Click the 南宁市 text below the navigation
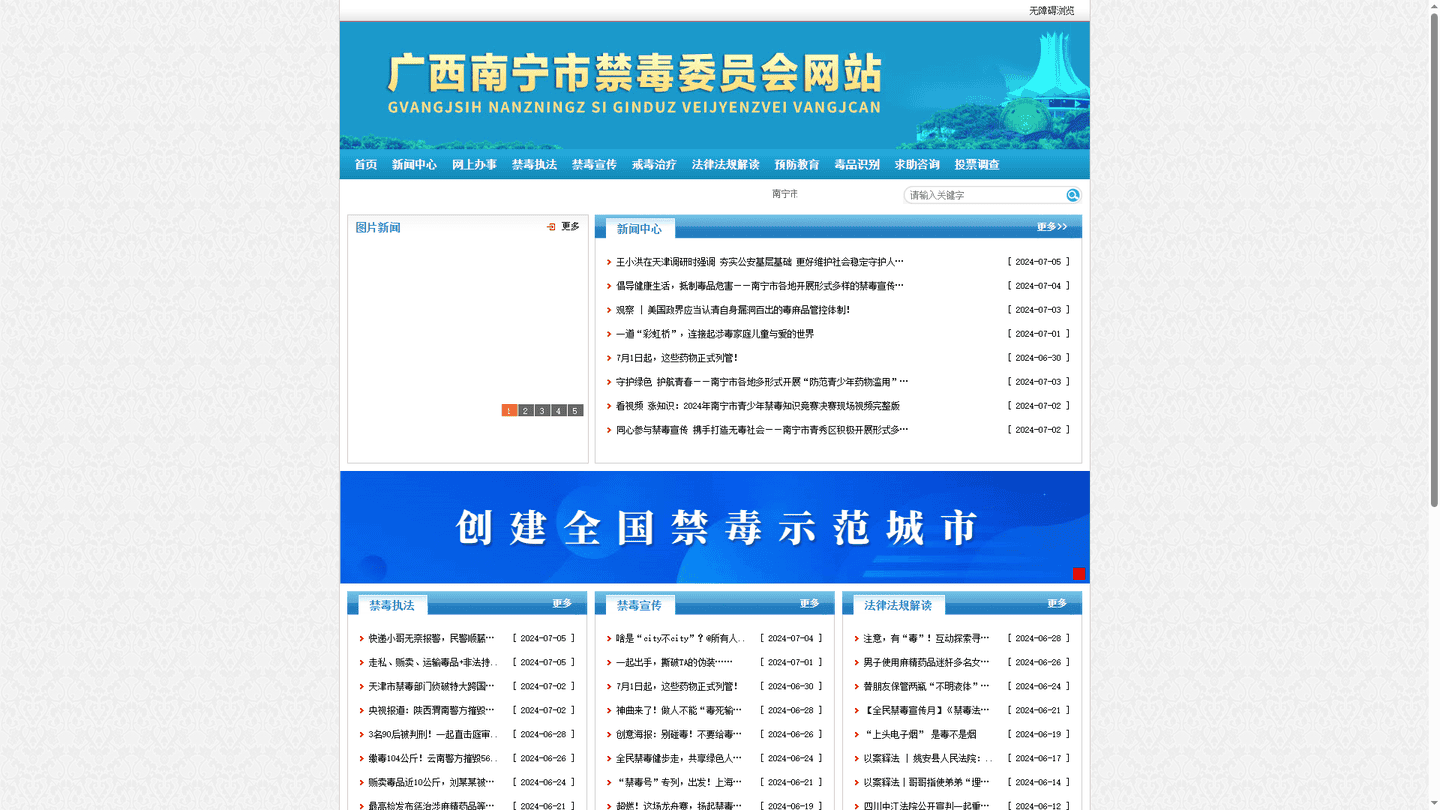This screenshot has width=1440, height=810. [x=785, y=194]
